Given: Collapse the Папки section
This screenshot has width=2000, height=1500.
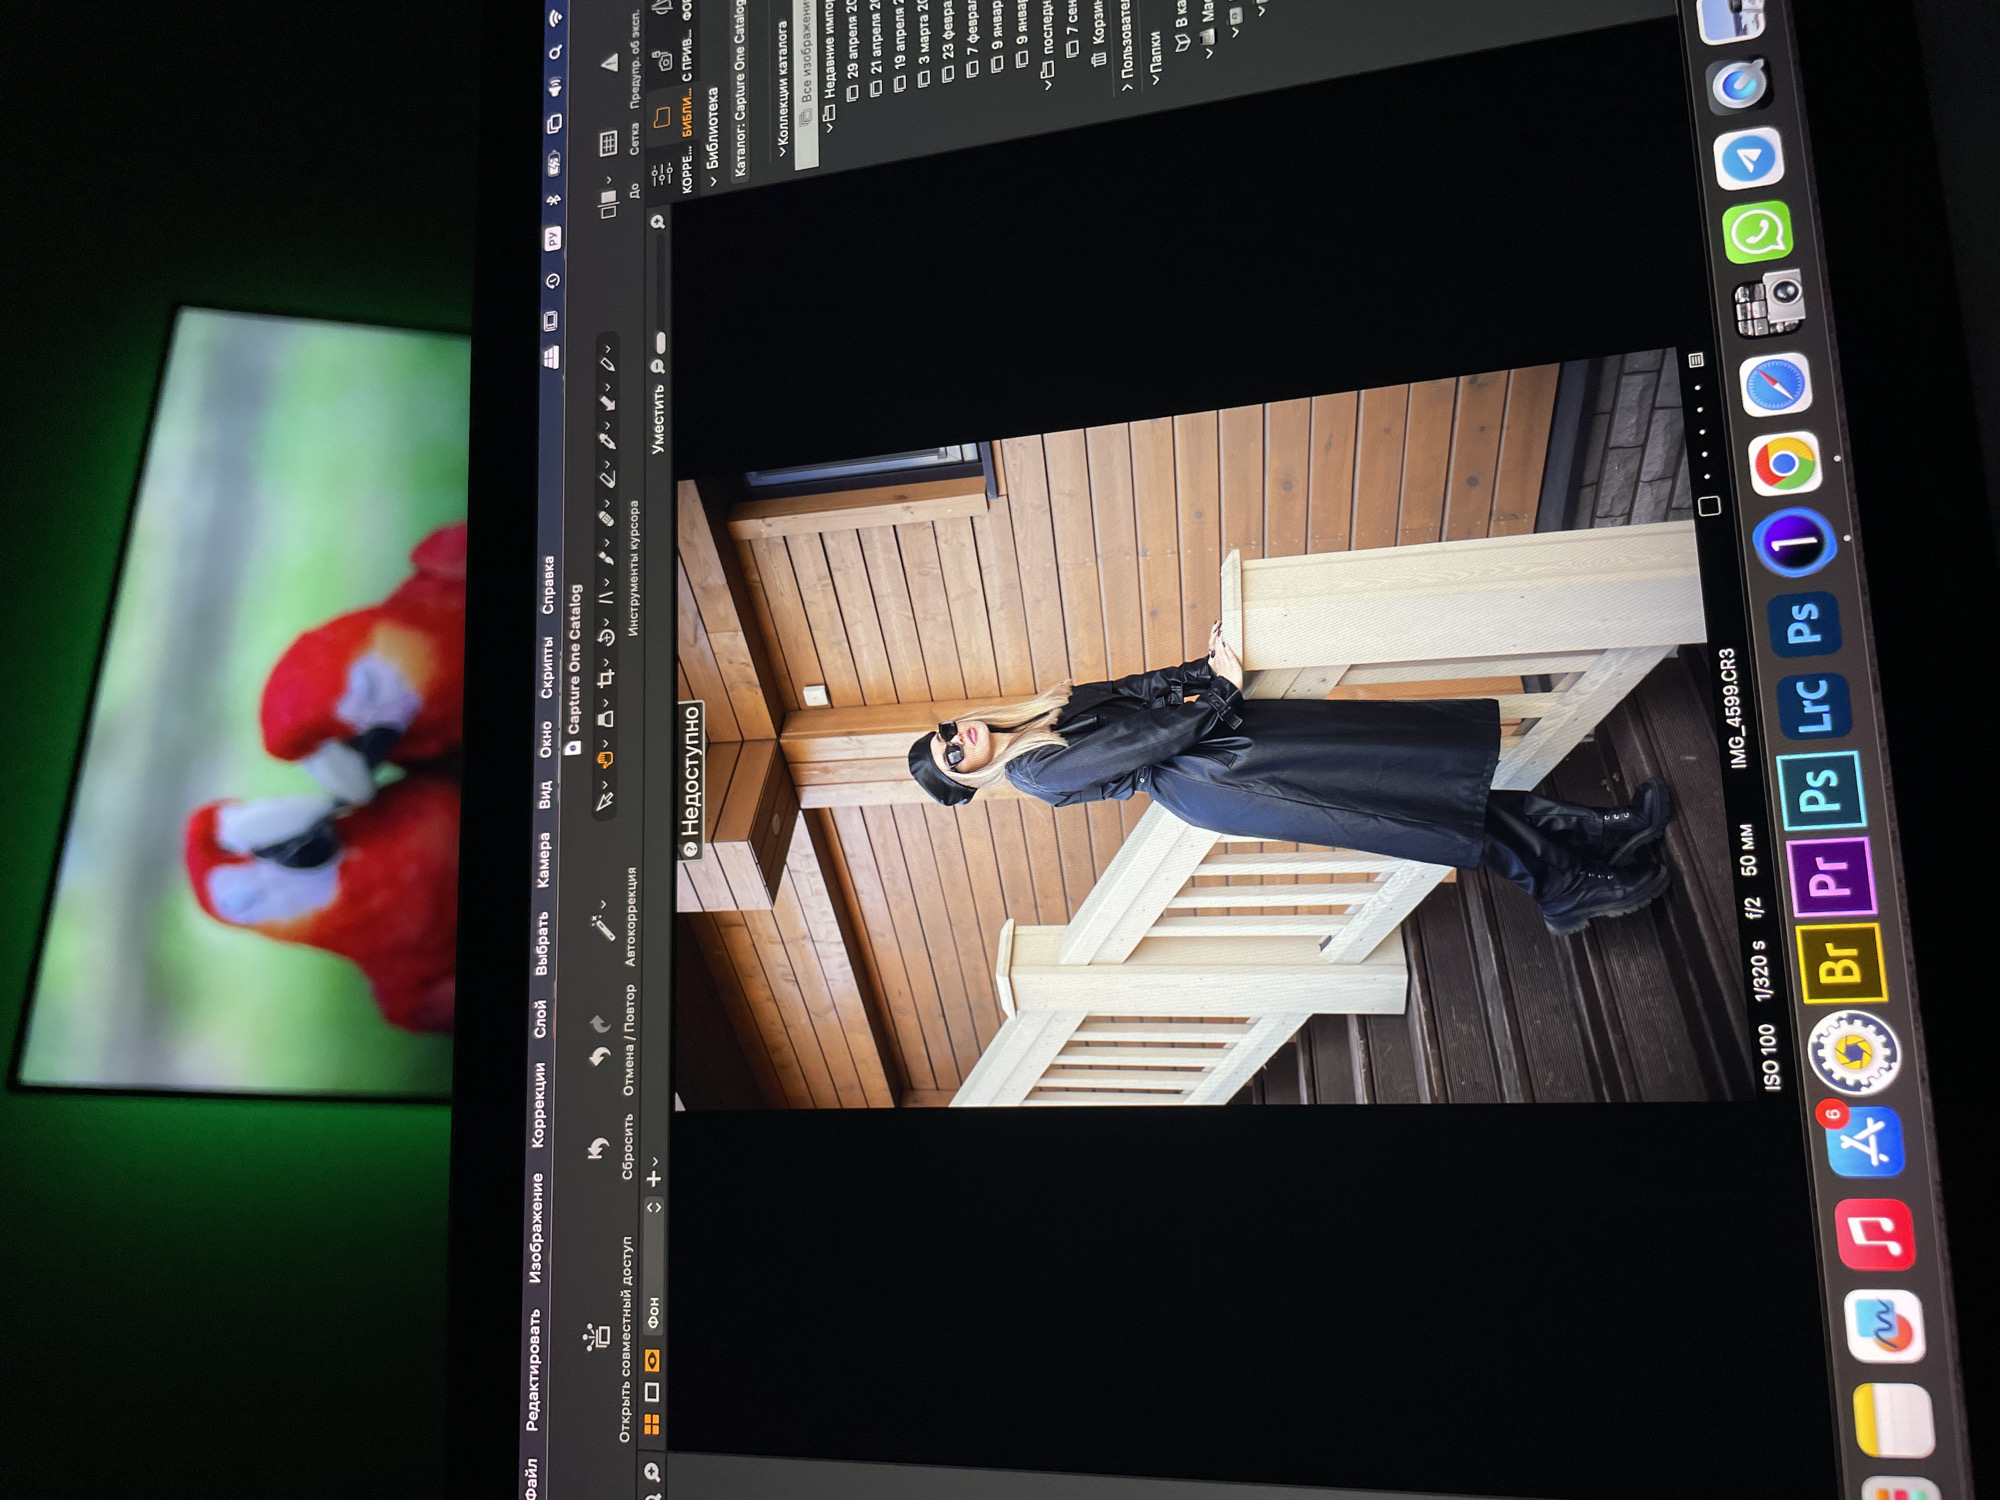Looking at the screenshot, I should [1154, 78].
